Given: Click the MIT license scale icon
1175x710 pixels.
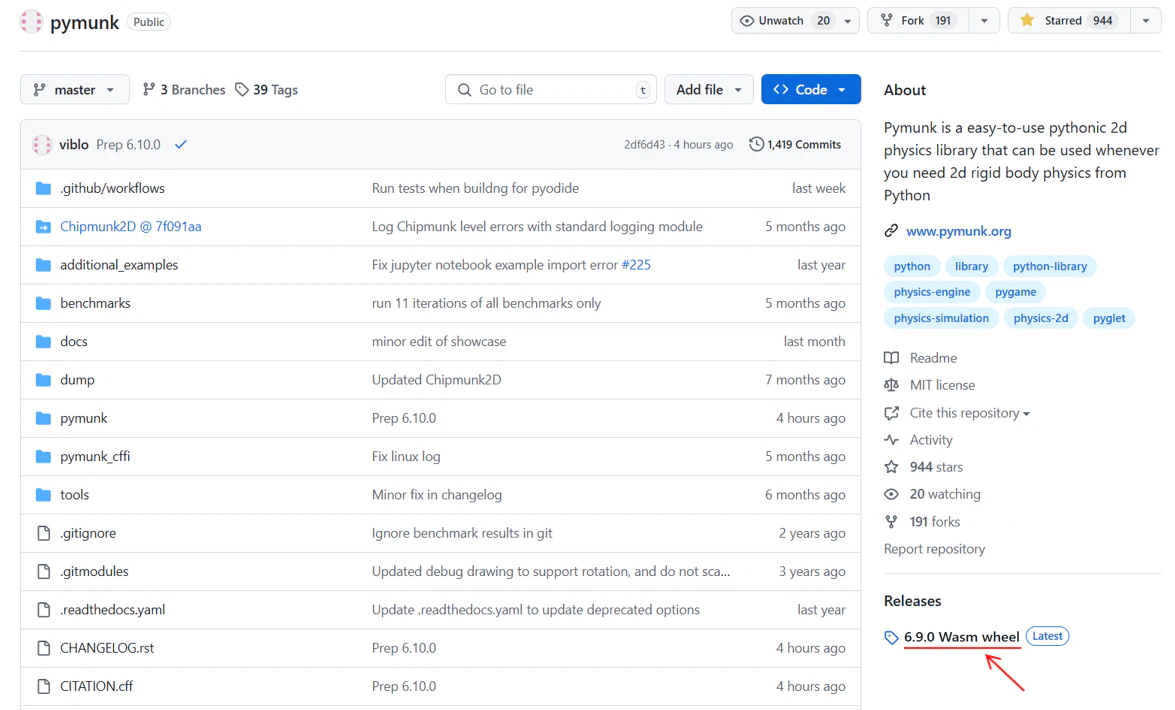Looking at the screenshot, I should [x=891, y=385].
